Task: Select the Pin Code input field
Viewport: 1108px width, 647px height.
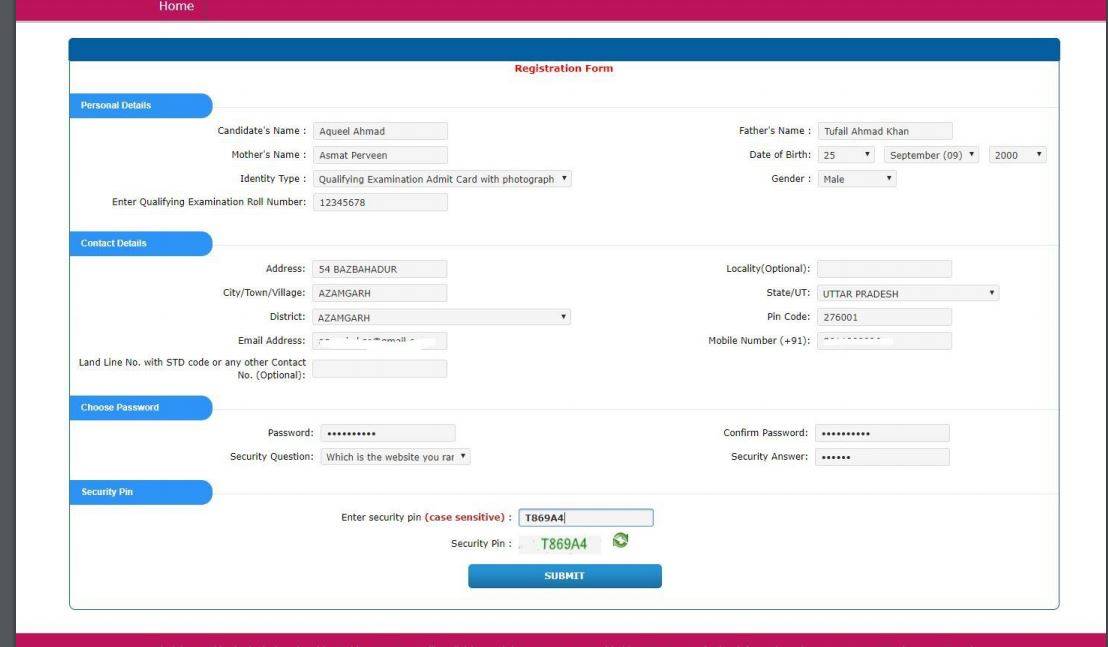Action: pos(884,317)
